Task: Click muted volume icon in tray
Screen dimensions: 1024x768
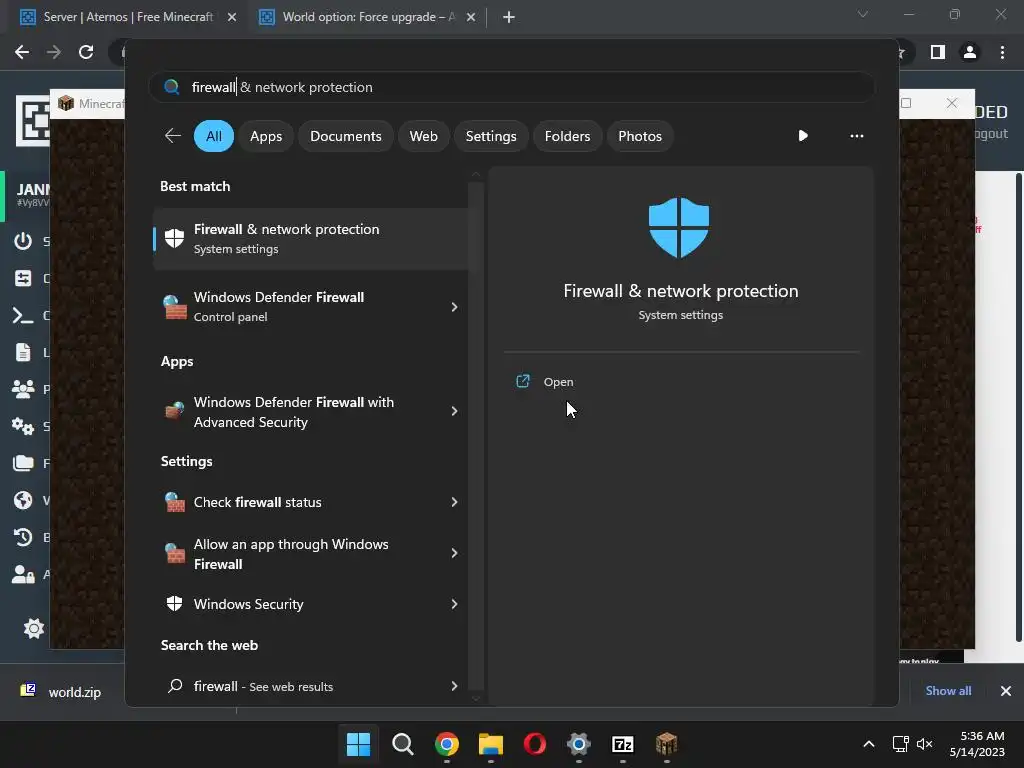Action: click(x=924, y=744)
